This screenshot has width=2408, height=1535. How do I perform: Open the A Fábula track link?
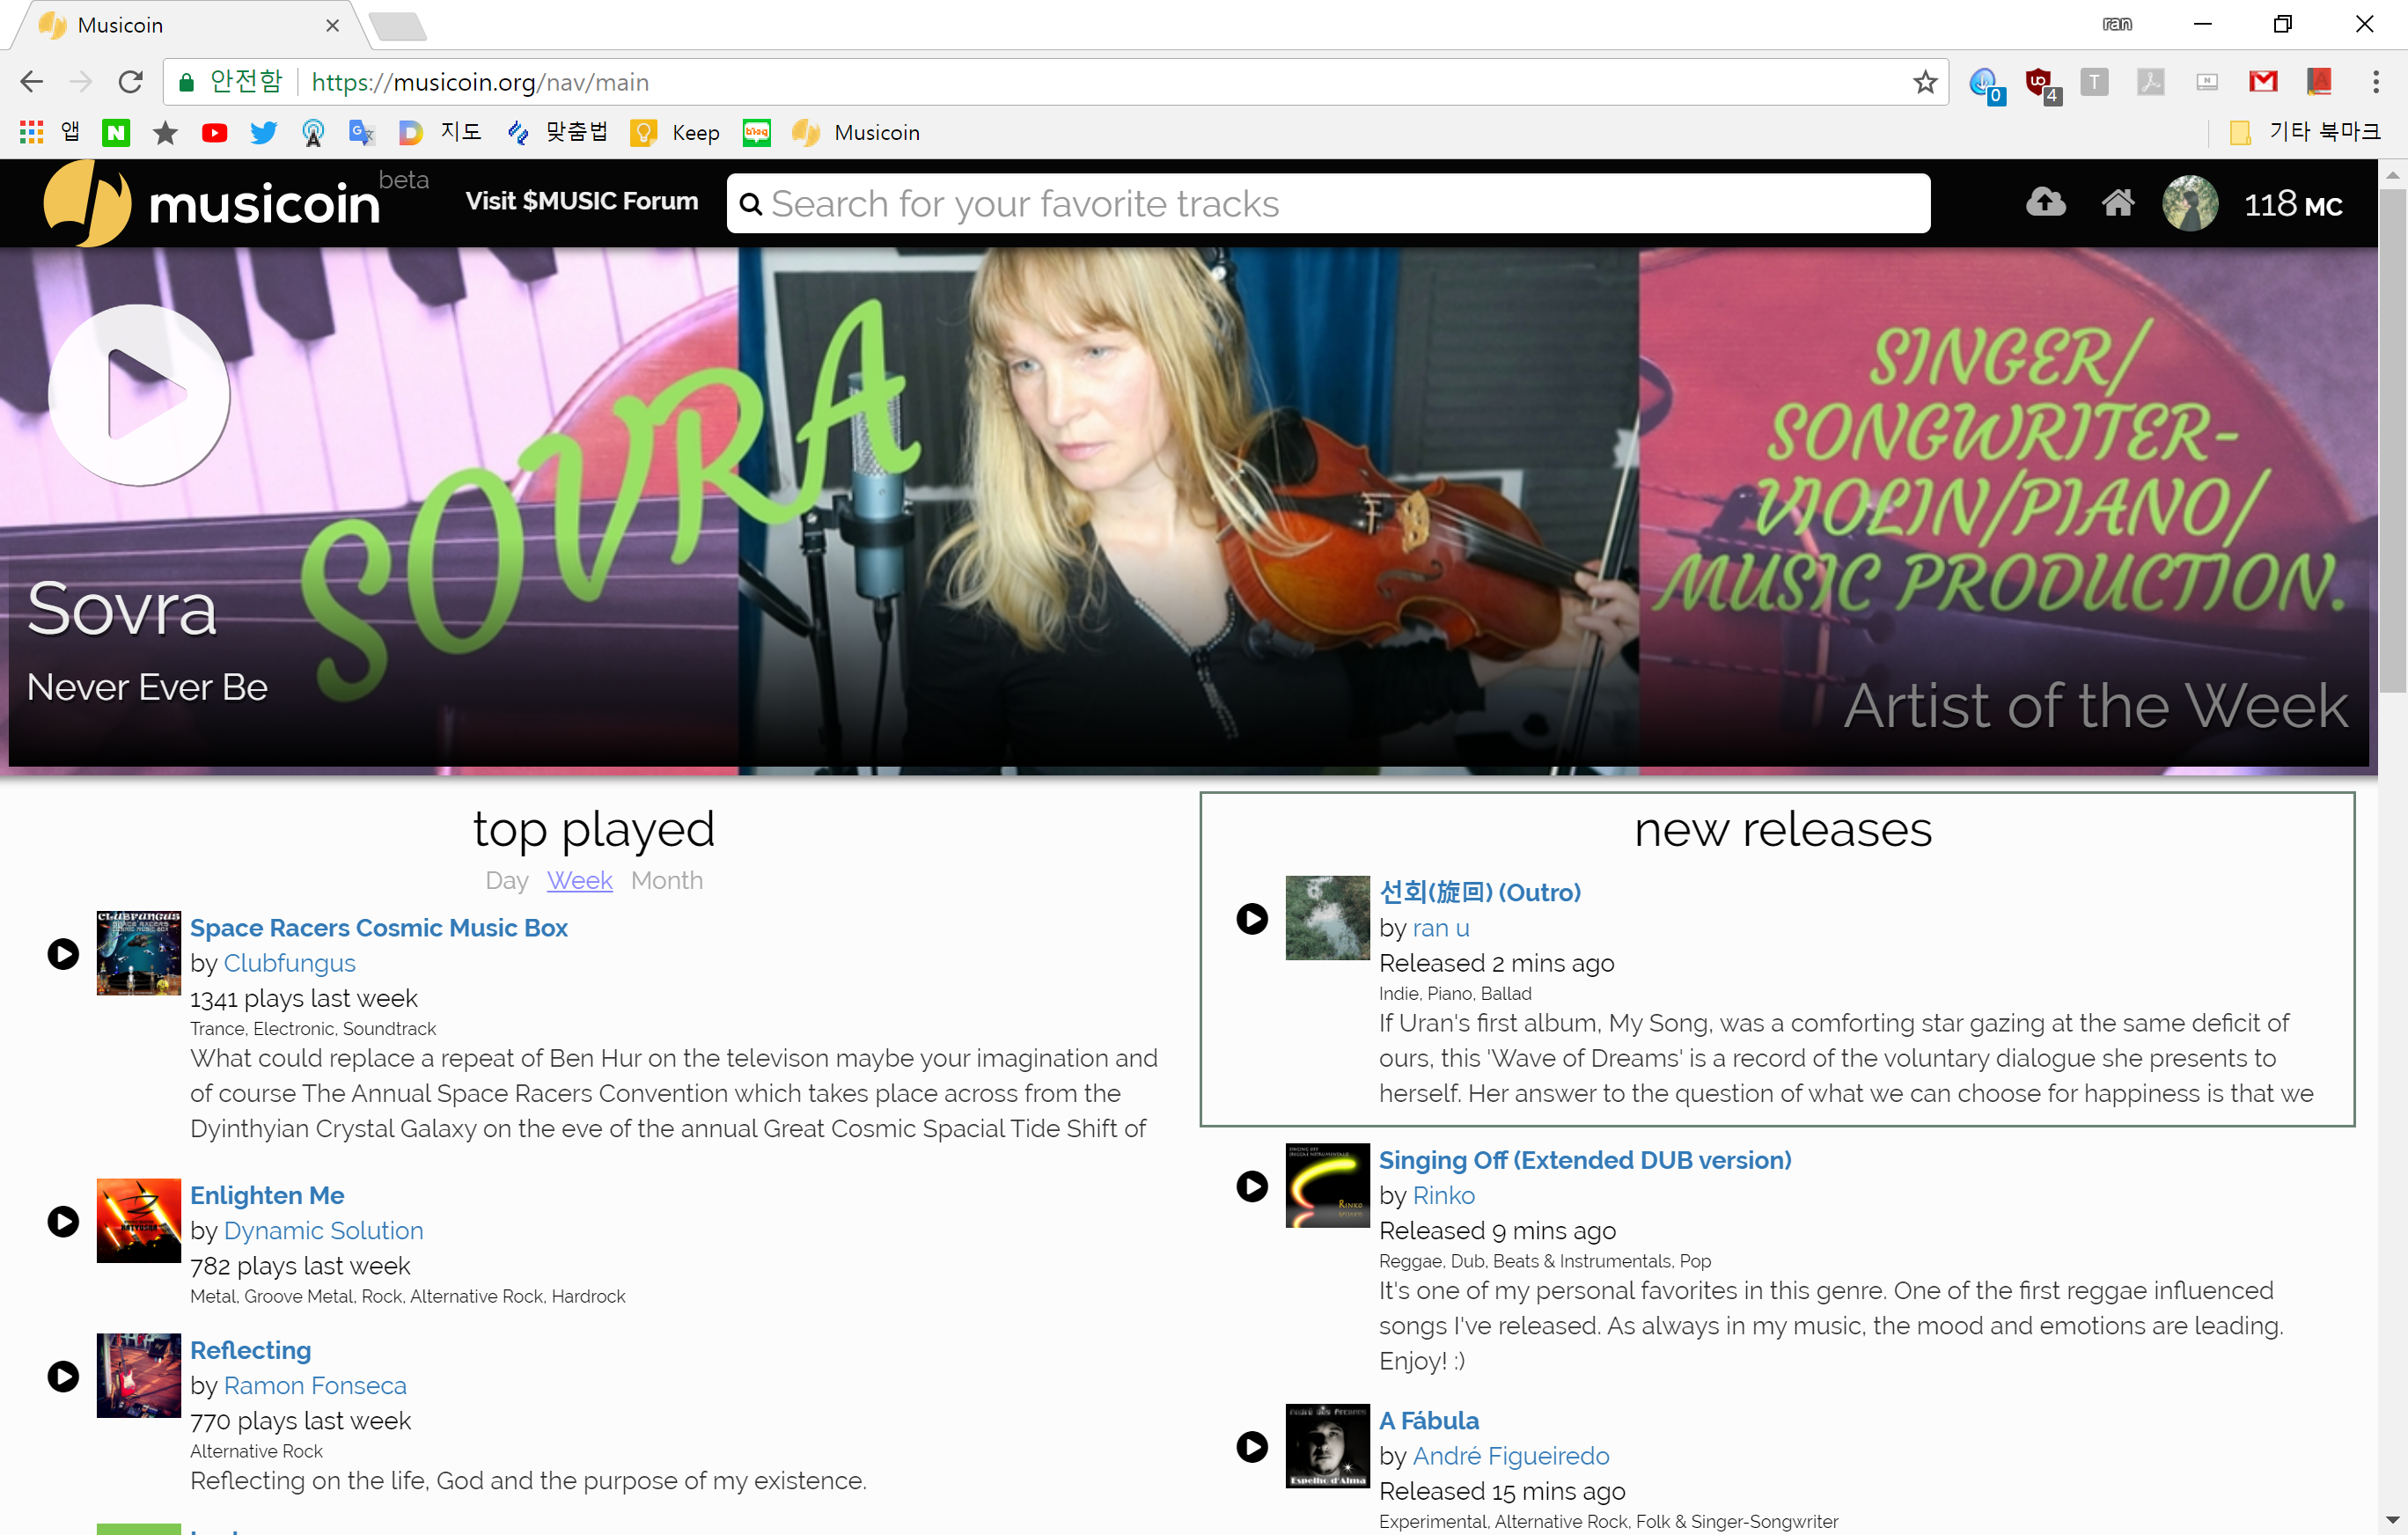tap(1428, 1420)
